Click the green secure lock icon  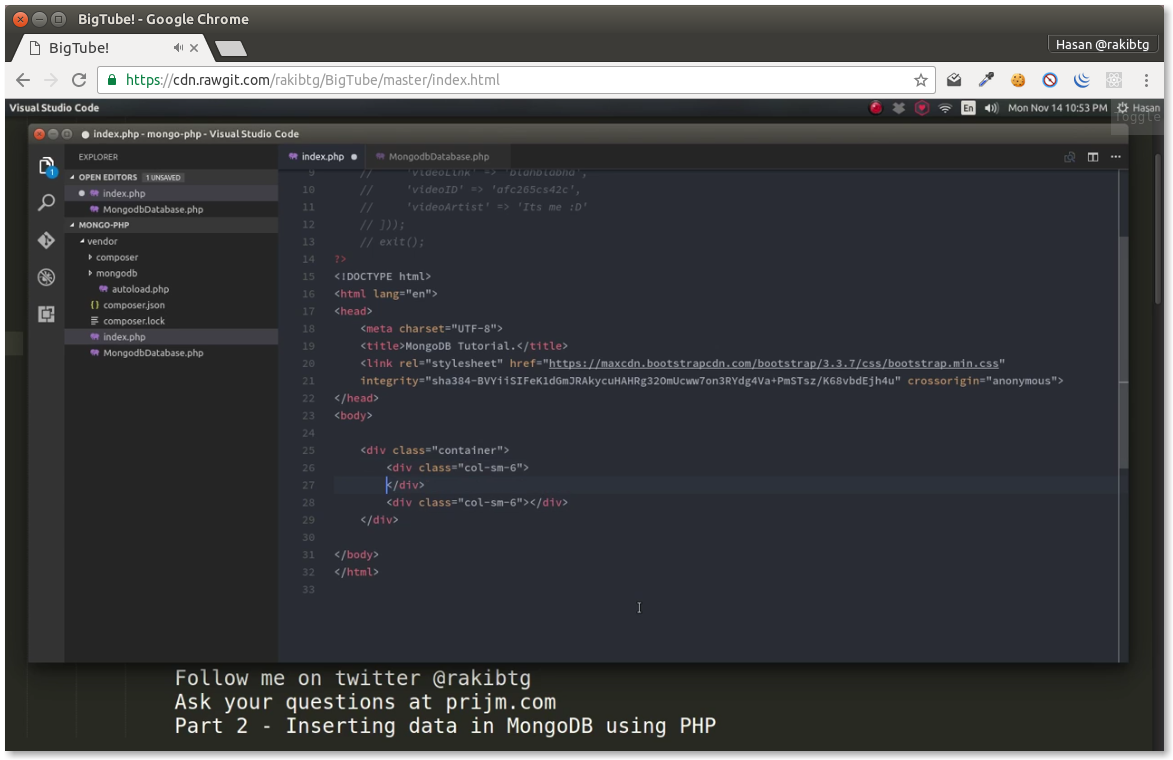[111, 80]
